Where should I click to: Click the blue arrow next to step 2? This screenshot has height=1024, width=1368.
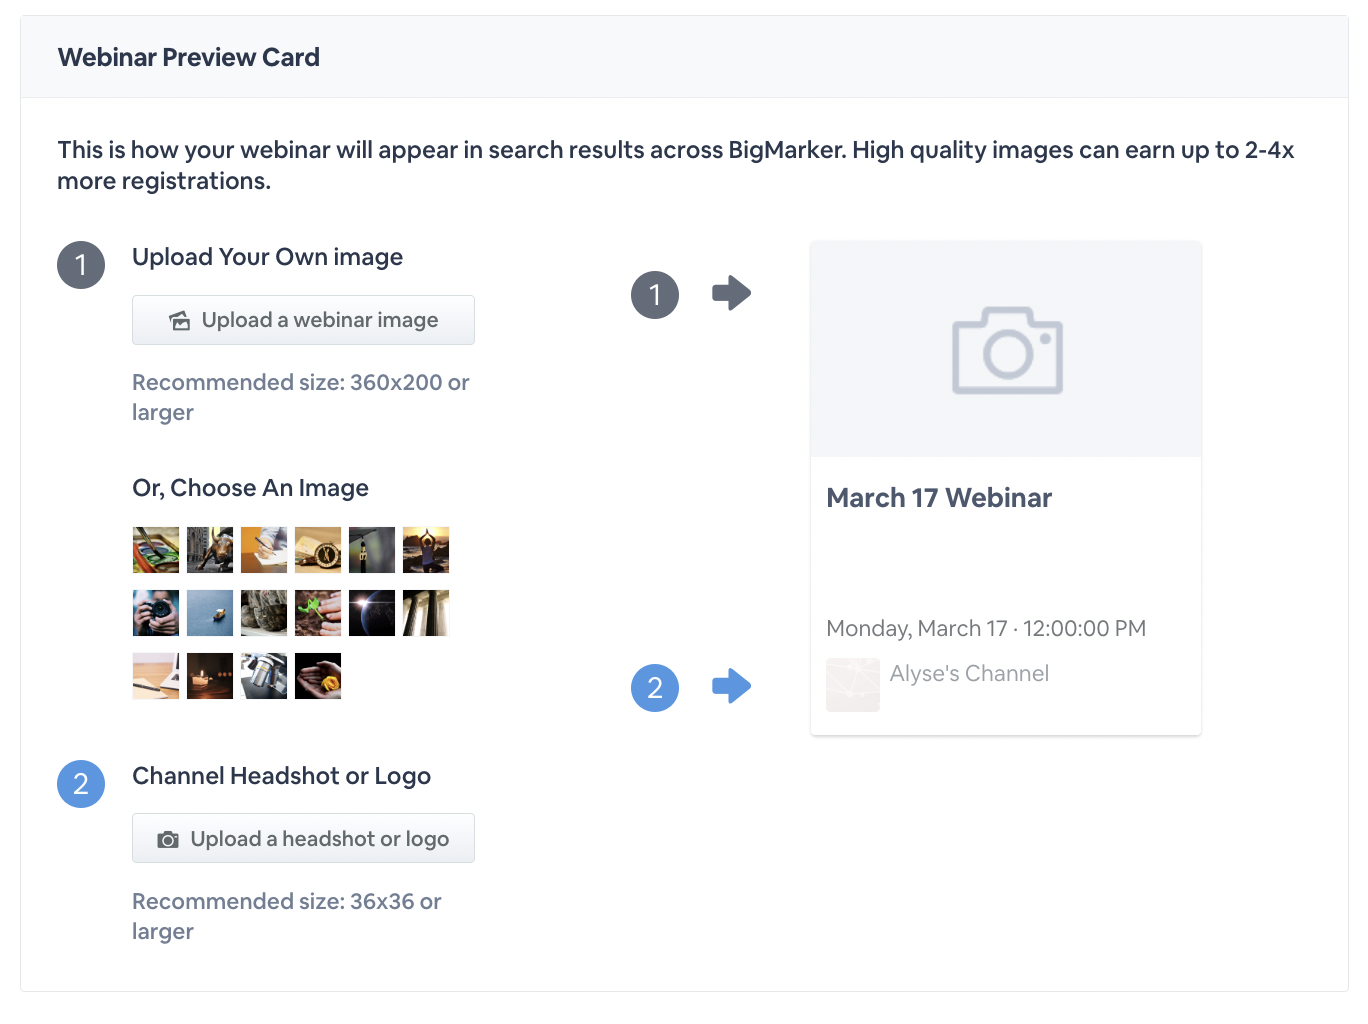[x=731, y=687]
